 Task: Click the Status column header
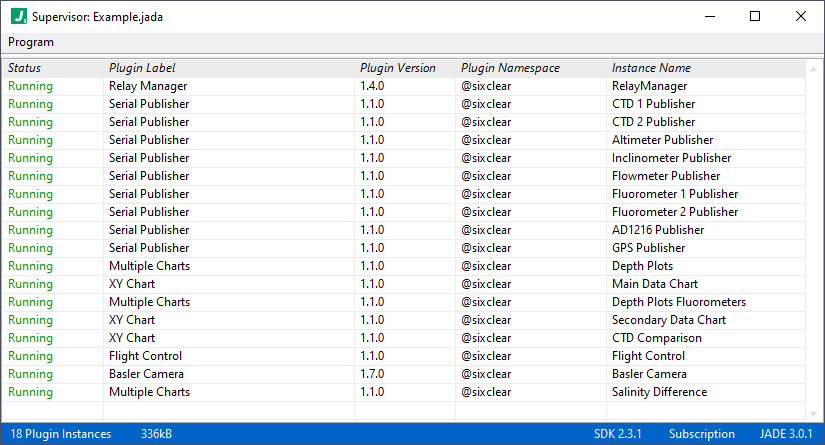click(x=24, y=68)
